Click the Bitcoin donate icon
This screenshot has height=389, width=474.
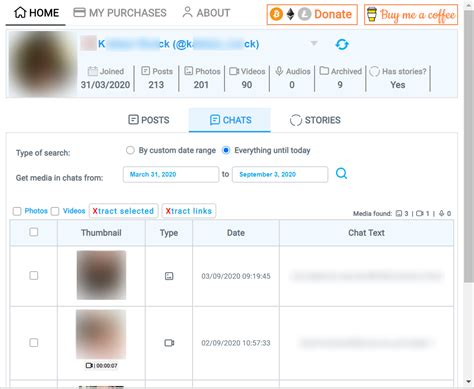coord(276,14)
